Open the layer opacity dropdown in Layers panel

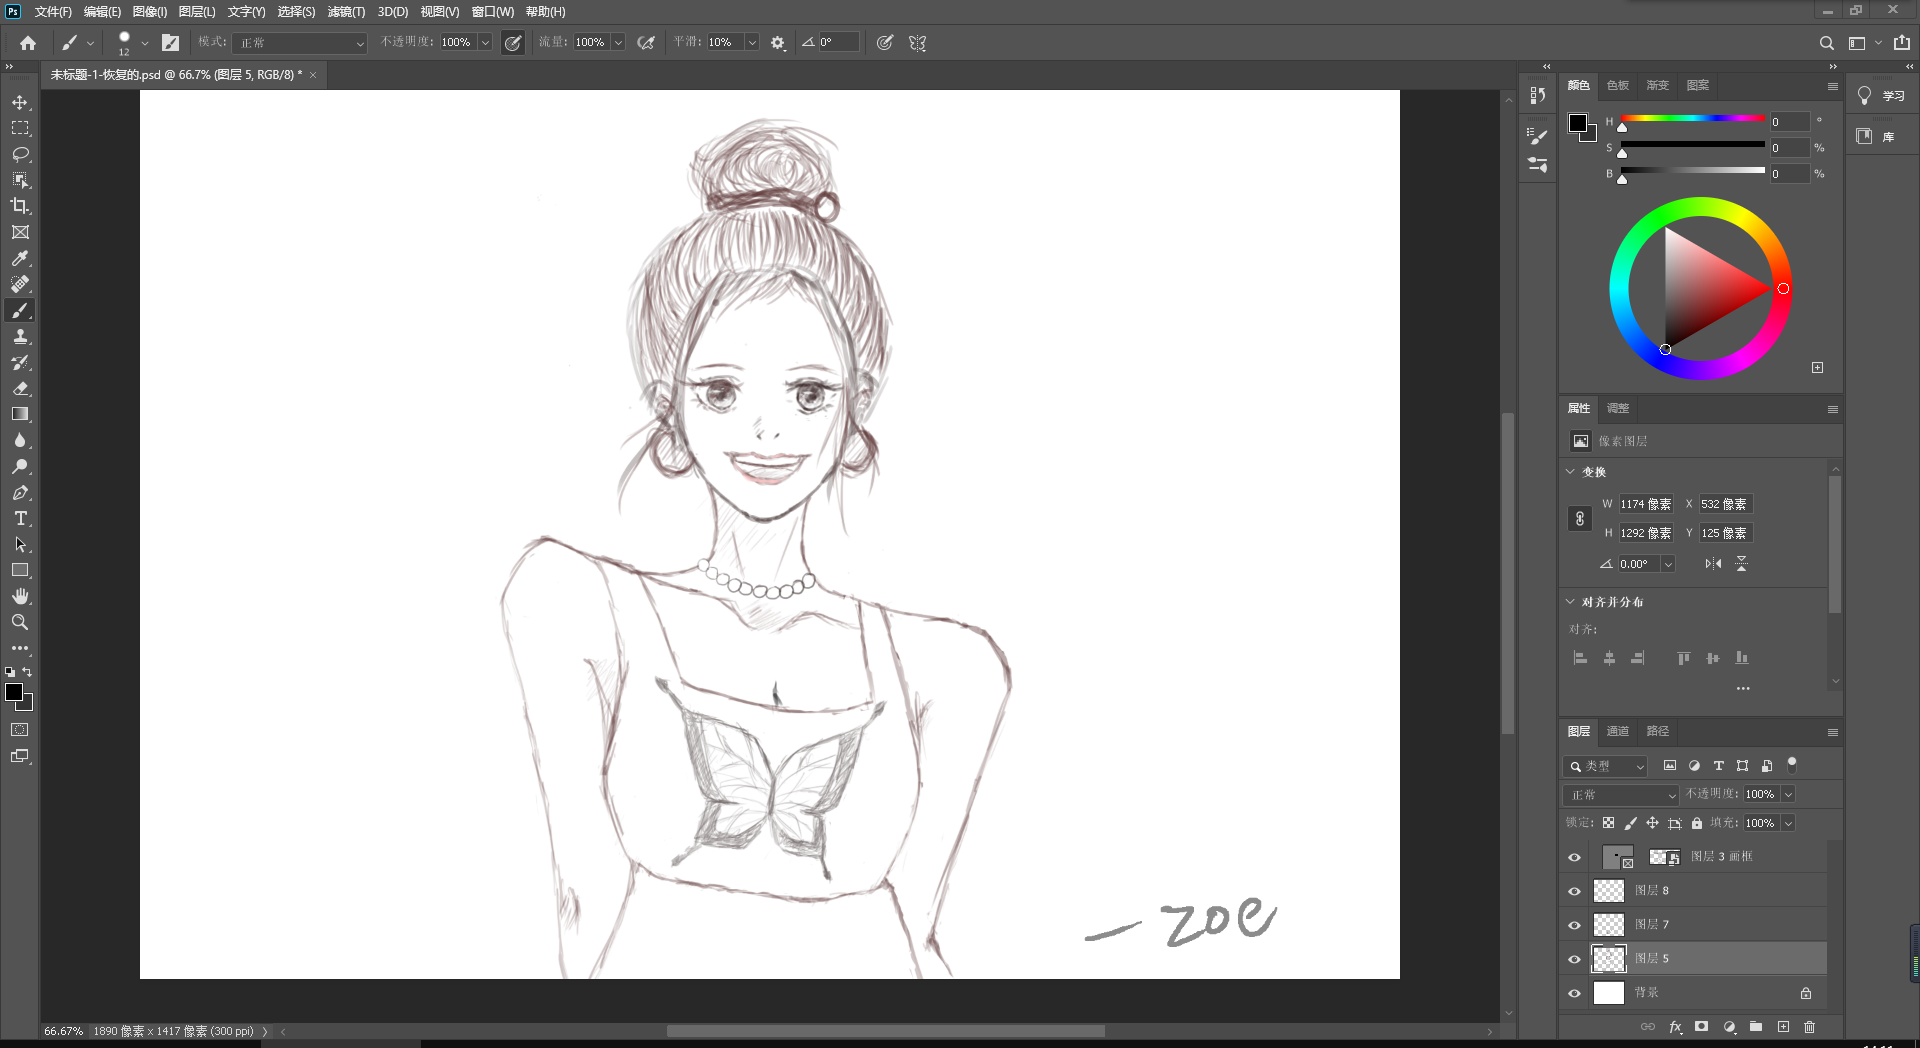1786,794
